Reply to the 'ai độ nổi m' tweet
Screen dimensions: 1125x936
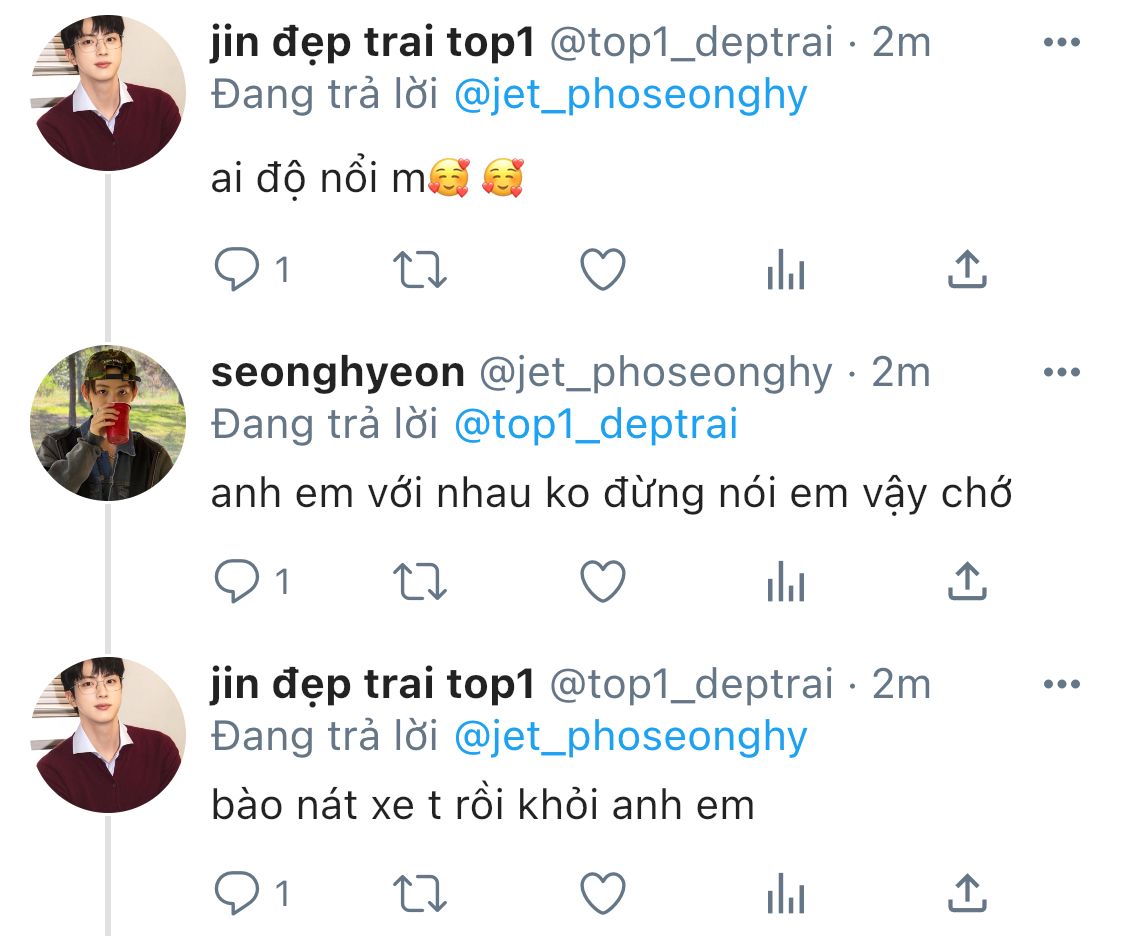pyautogui.click(x=237, y=270)
